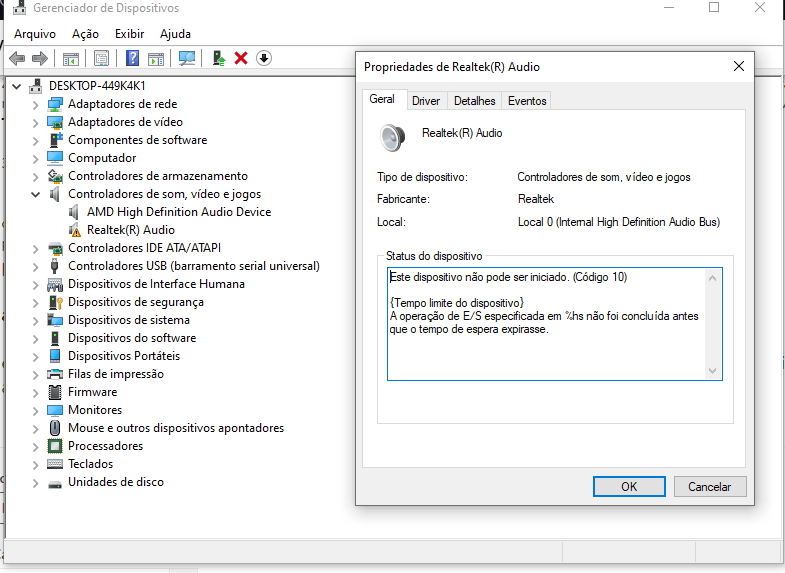Click the device status scrollbar down arrow
Viewport: 785px width, 573px height.
[712, 370]
